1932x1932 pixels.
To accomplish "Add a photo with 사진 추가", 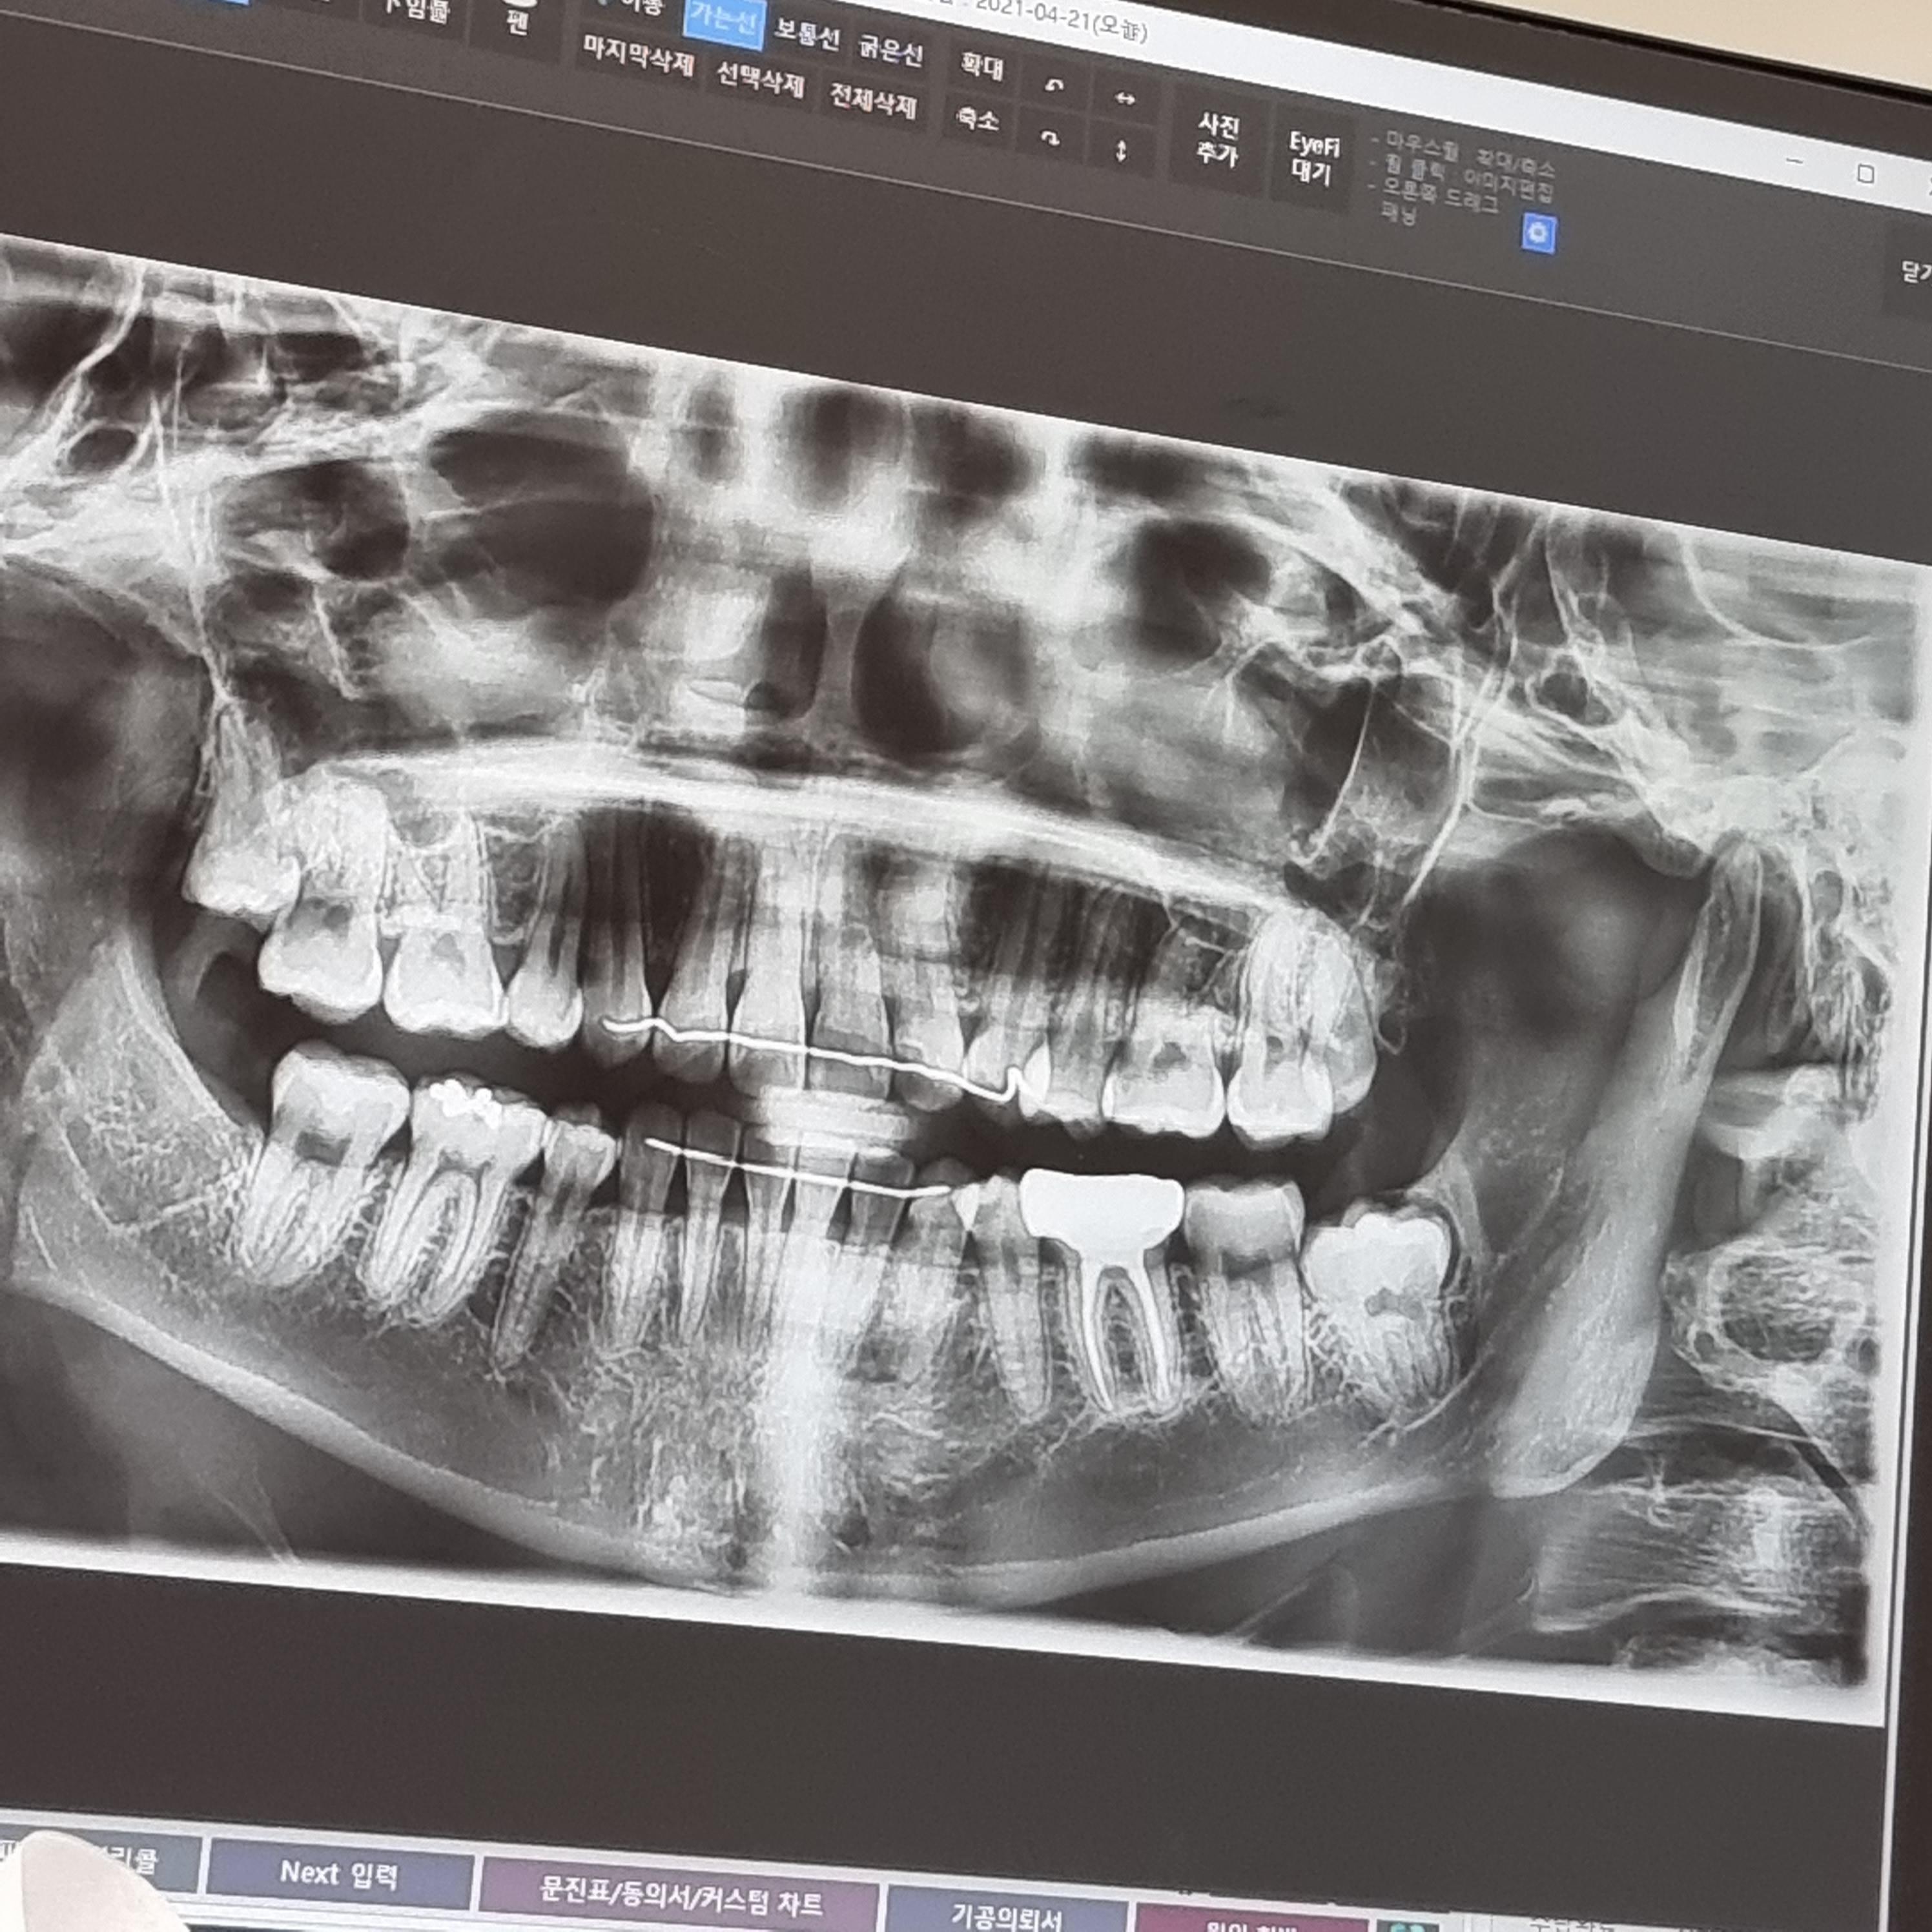I will (x=1217, y=140).
